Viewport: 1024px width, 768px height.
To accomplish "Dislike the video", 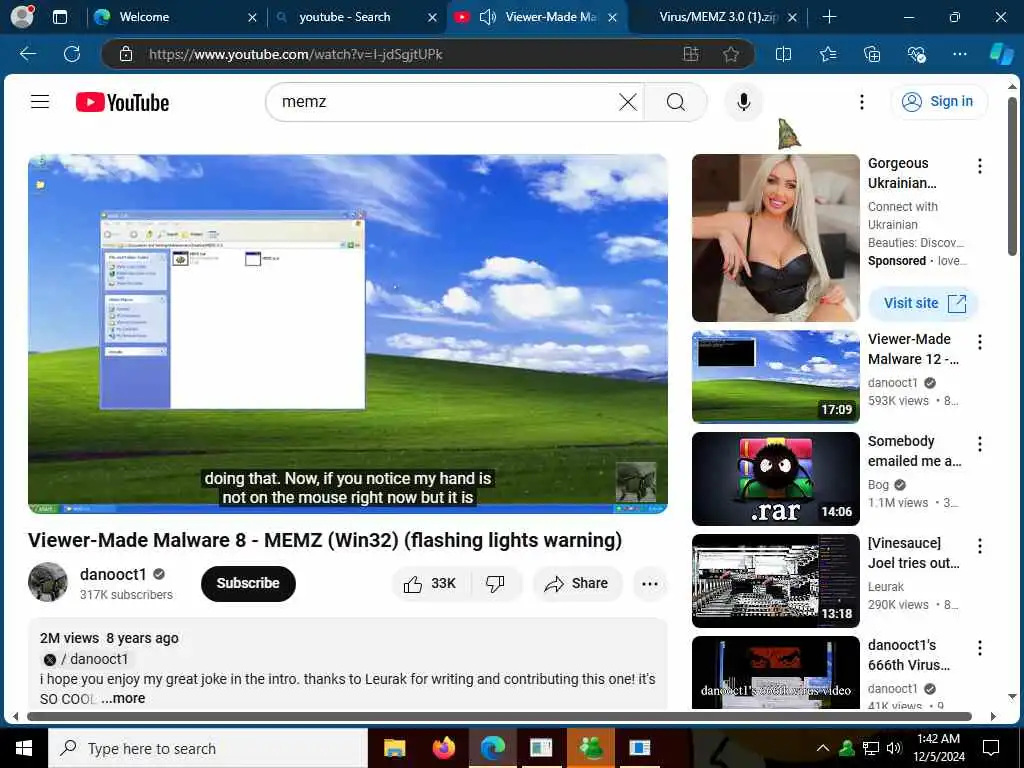I will [x=495, y=583].
